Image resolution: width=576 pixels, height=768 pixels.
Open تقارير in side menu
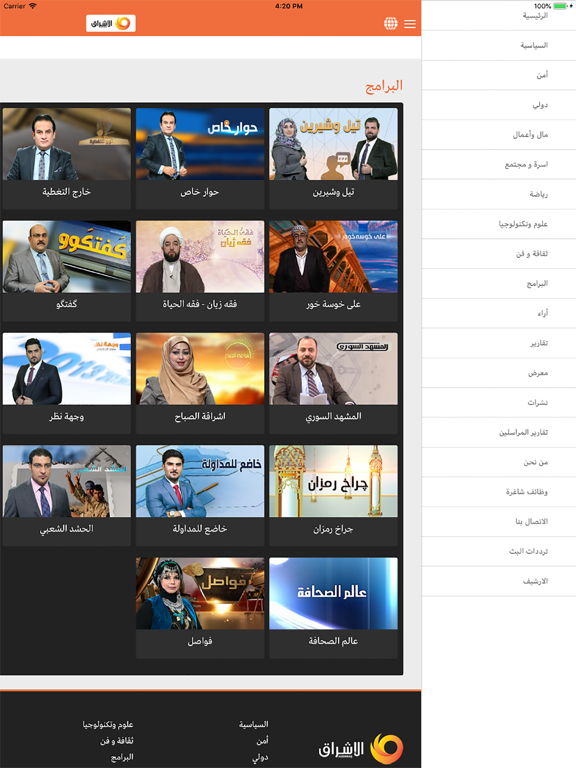499,343
